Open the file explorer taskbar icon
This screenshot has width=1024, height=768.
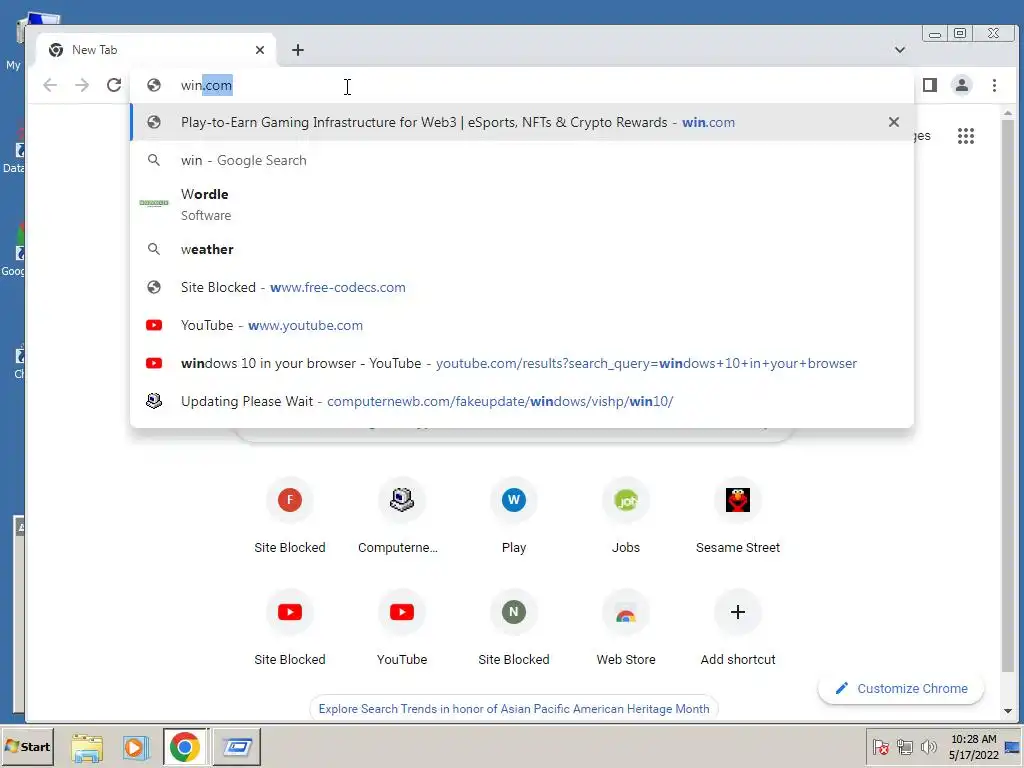tap(87, 747)
